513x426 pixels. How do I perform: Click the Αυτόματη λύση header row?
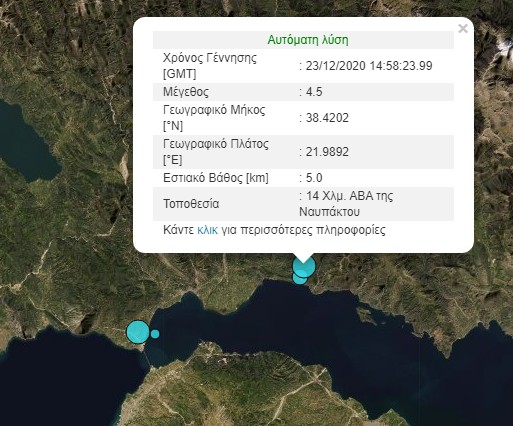point(303,40)
